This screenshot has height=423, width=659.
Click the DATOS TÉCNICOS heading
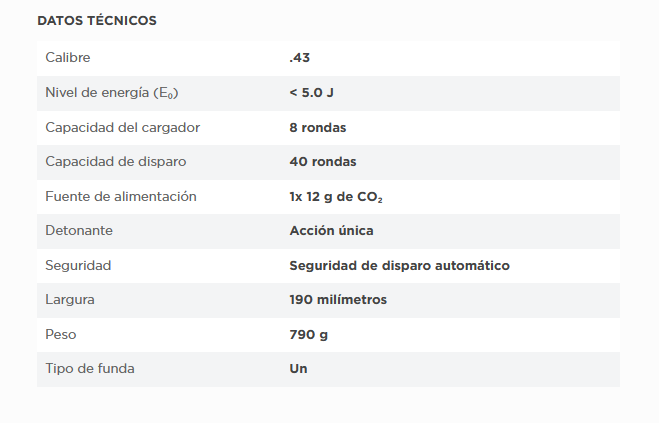[97, 20]
